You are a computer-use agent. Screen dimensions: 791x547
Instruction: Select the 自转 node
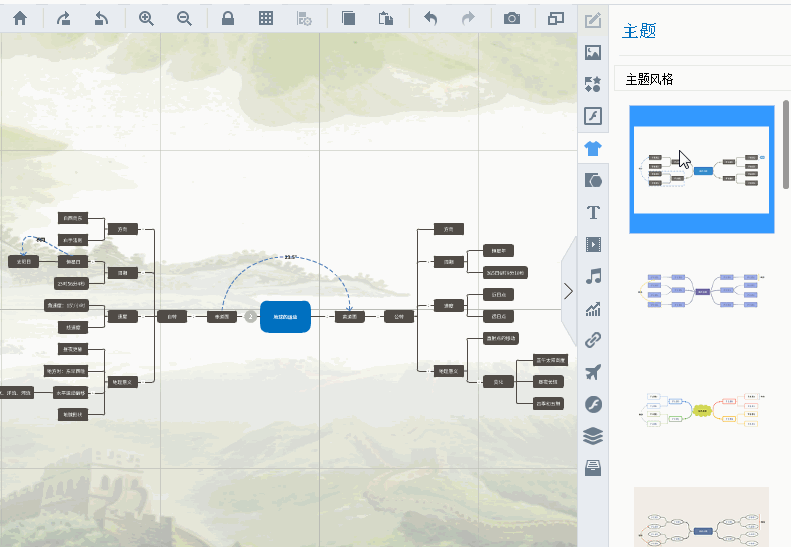pyautogui.click(x=172, y=317)
